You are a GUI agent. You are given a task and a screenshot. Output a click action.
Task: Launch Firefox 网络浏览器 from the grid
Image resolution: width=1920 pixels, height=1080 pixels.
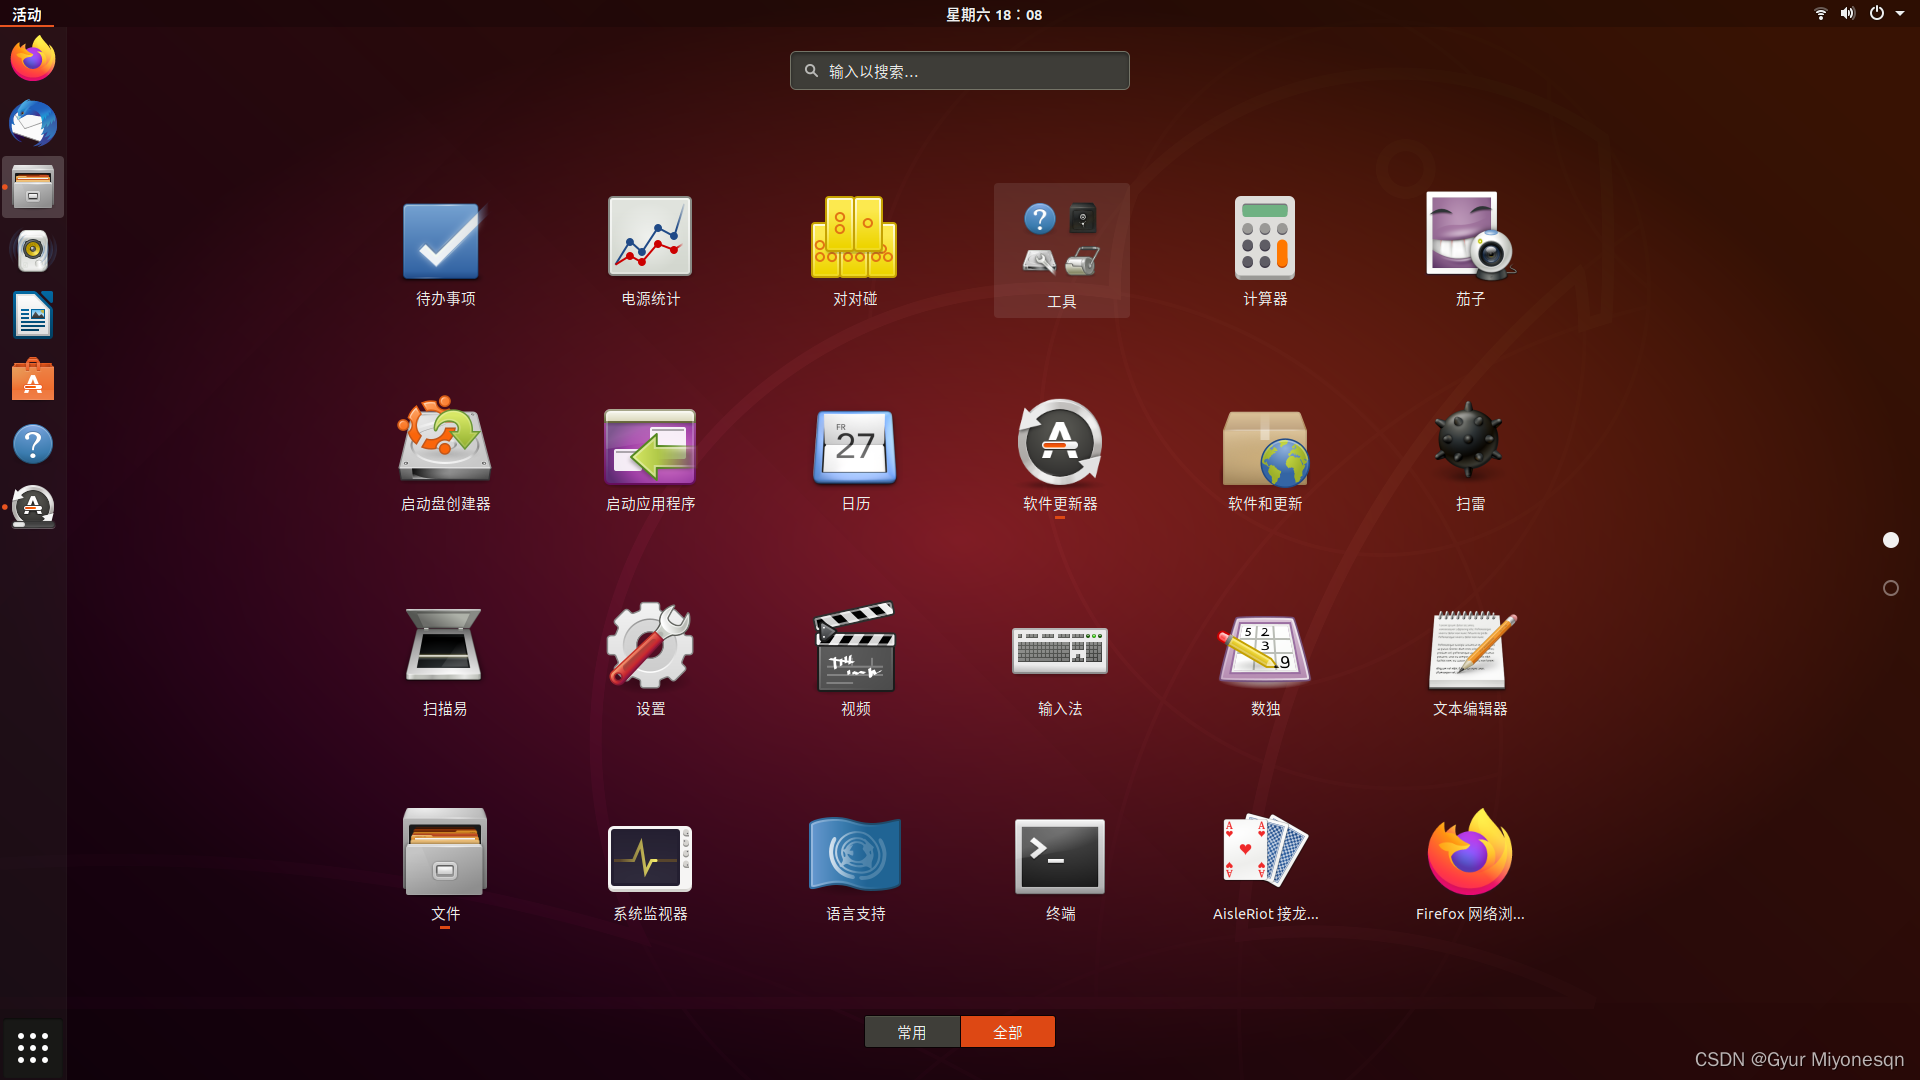pos(1470,865)
